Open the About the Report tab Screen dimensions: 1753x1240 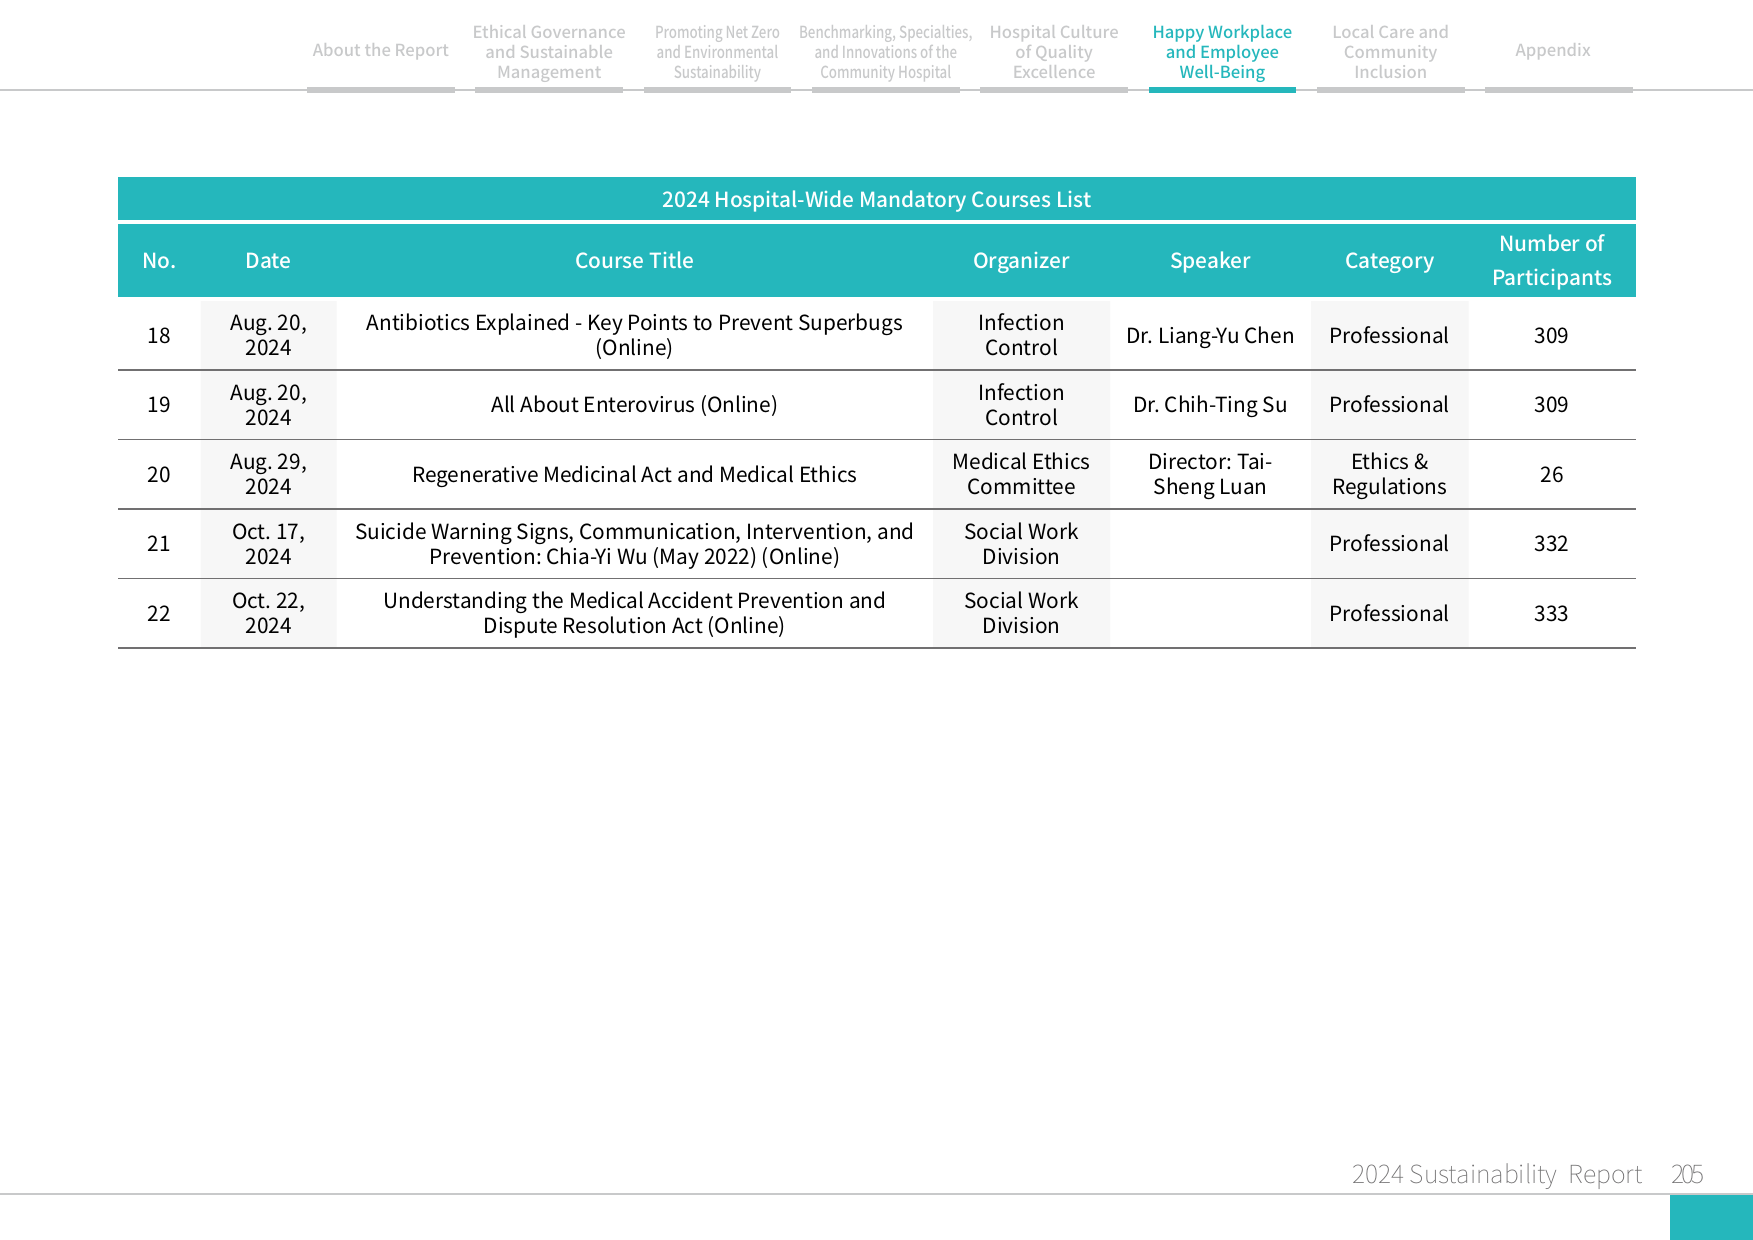click(x=380, y=50)
